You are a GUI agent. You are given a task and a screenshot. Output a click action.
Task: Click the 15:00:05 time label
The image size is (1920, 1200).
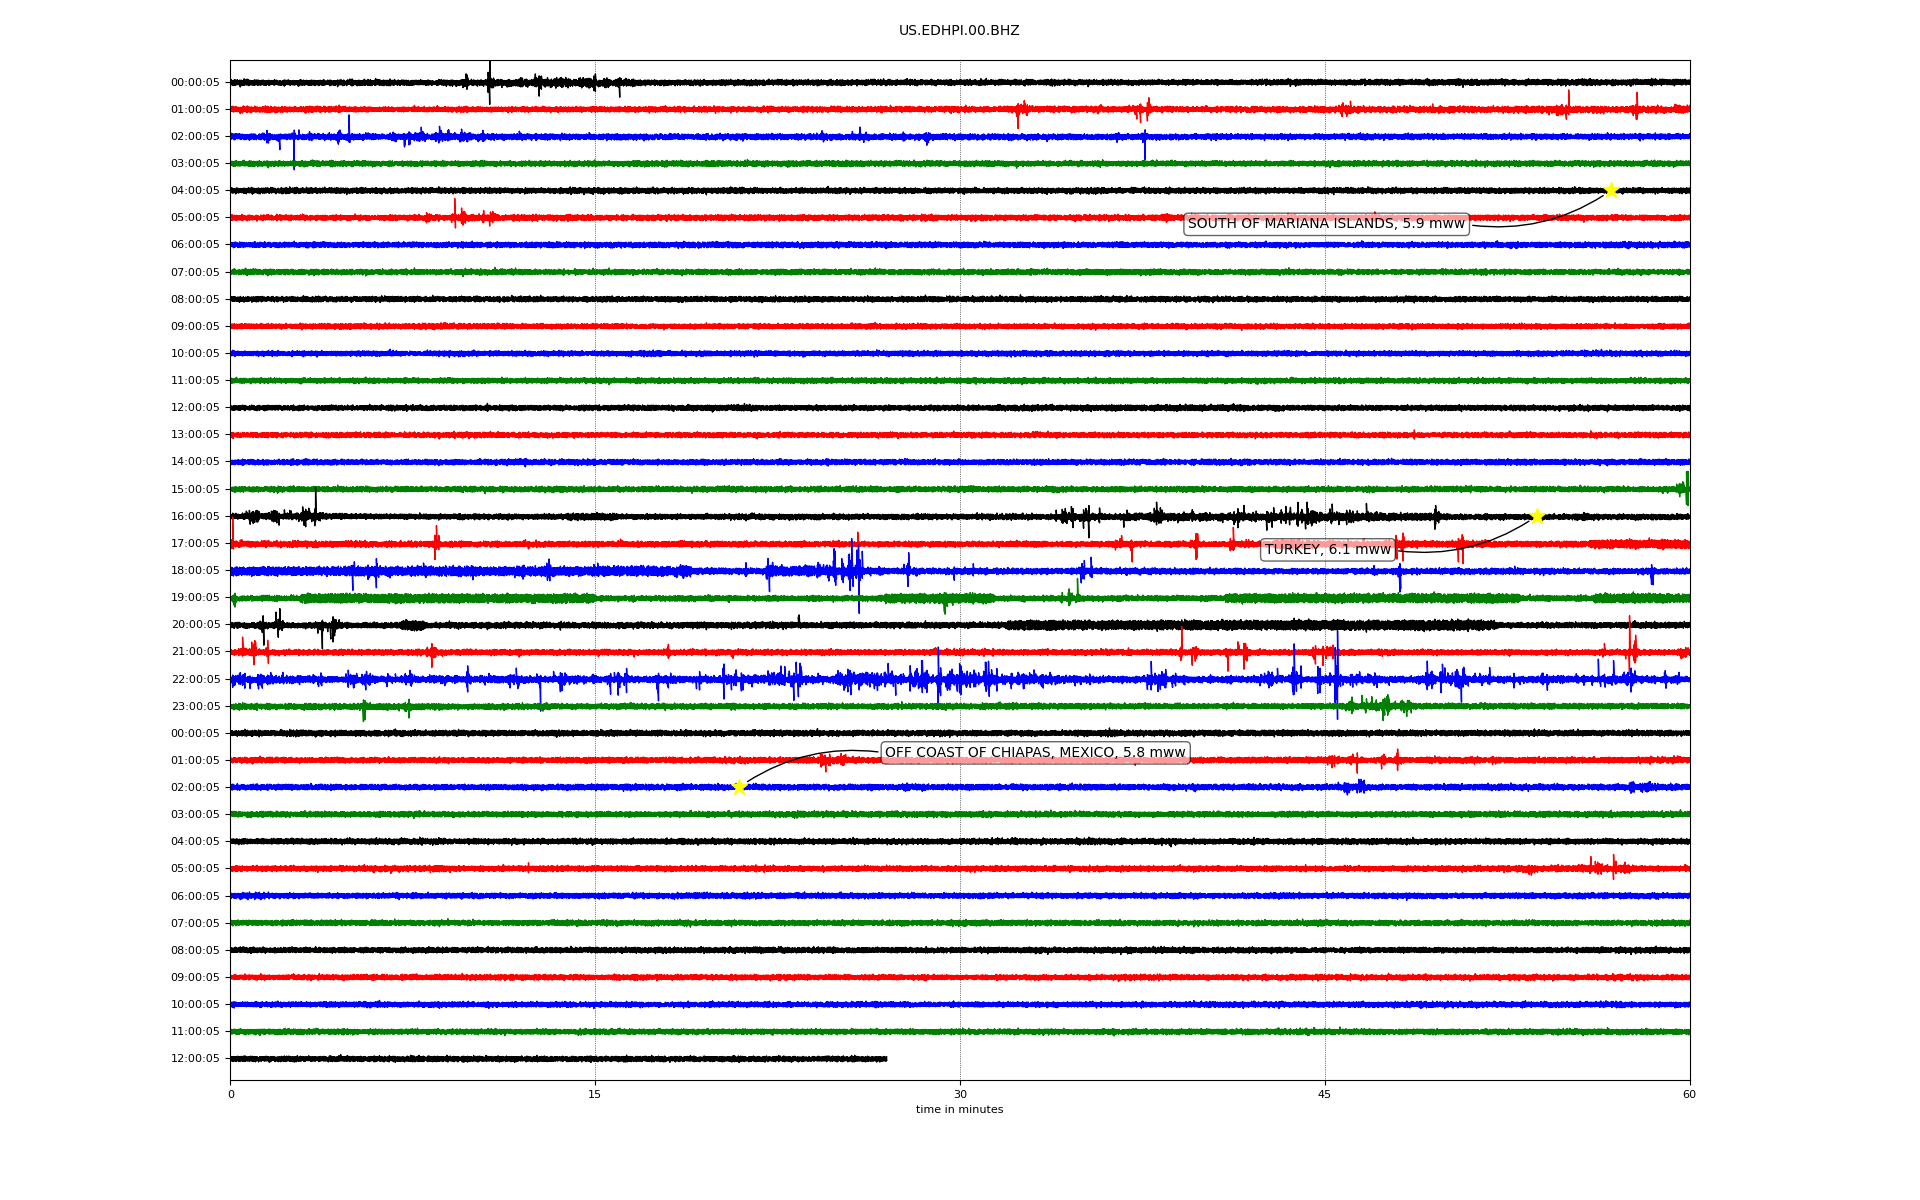[x=195, y=489]
